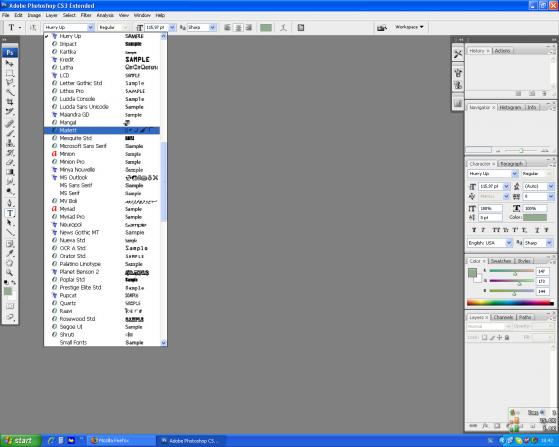The image size is (559, 447).
Task: Switch to the Channels tab
Action: (503, 317)
